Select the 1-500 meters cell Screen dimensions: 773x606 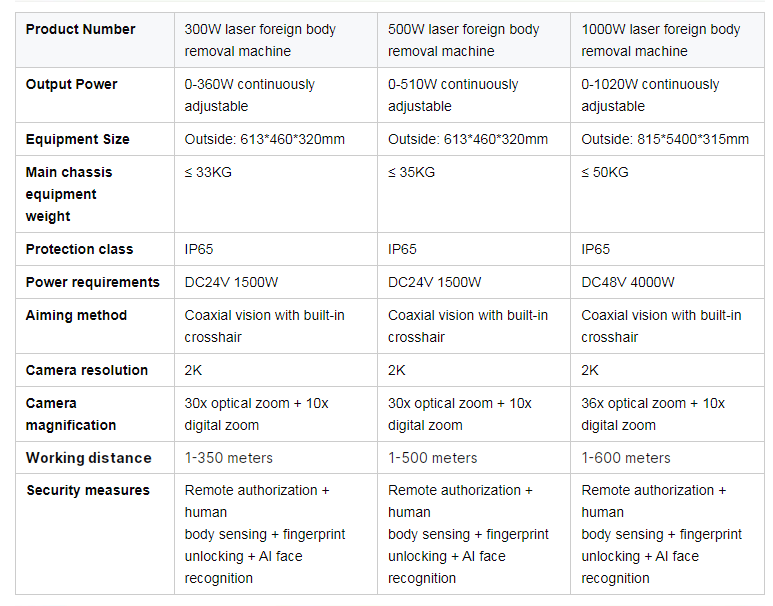click(x=474, y=458)
